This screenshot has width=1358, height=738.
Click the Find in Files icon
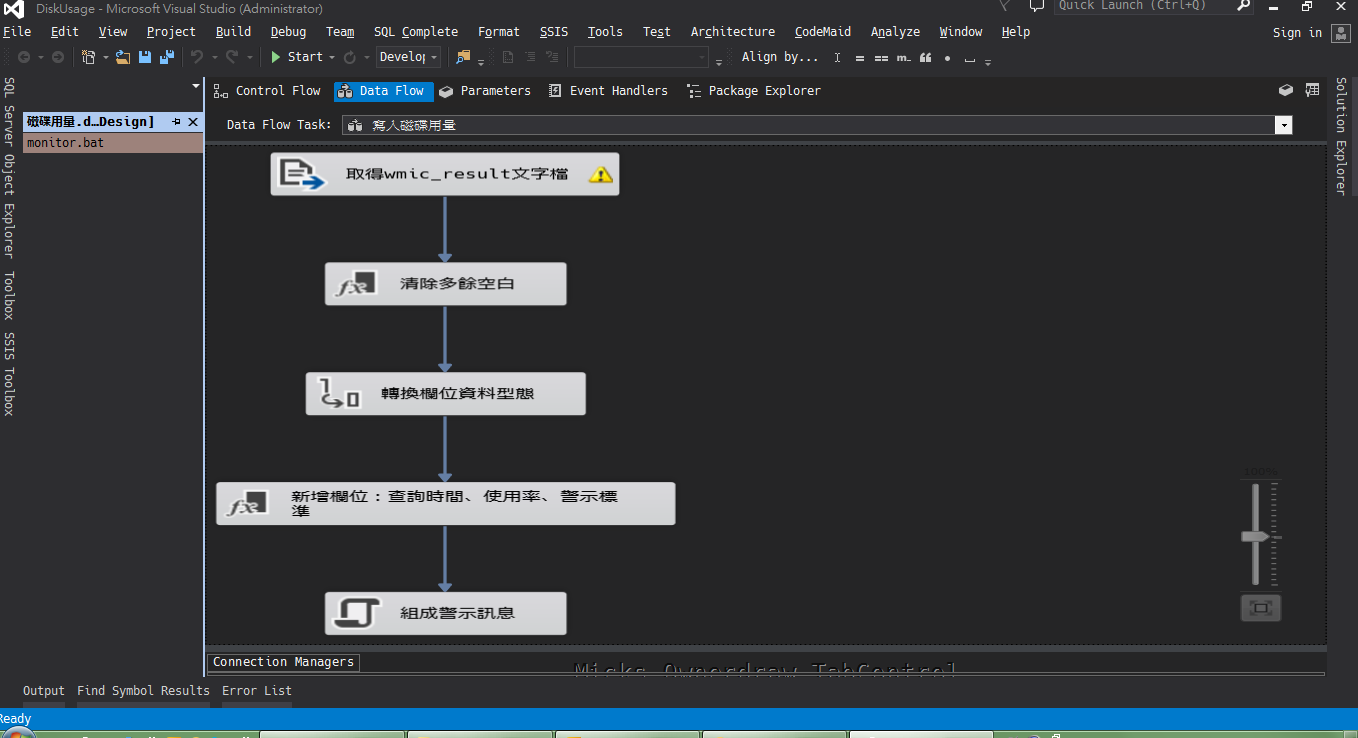pos(463,57)
